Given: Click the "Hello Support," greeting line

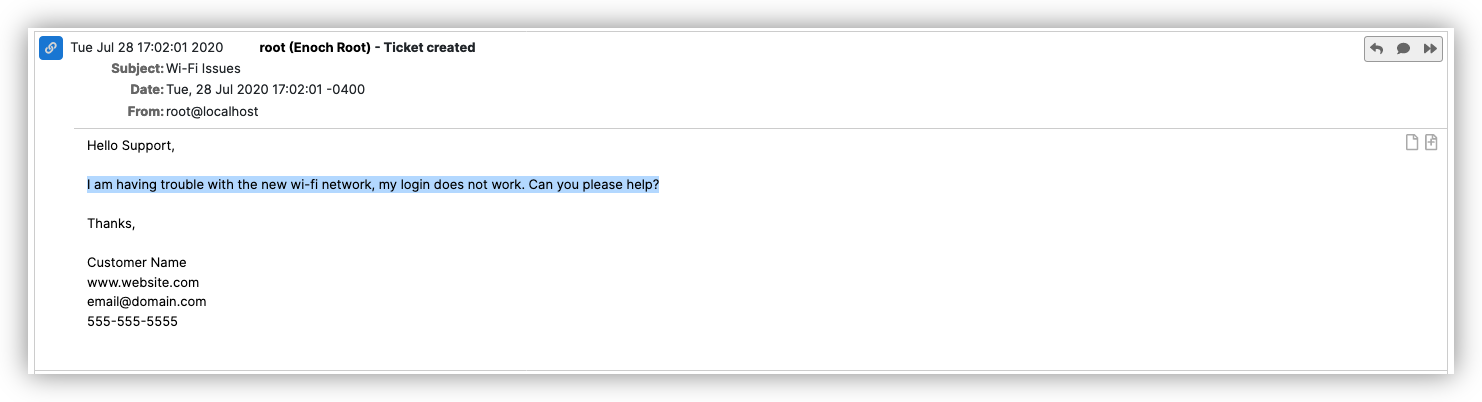Looking at the screenshot, I should pos(131,146).
